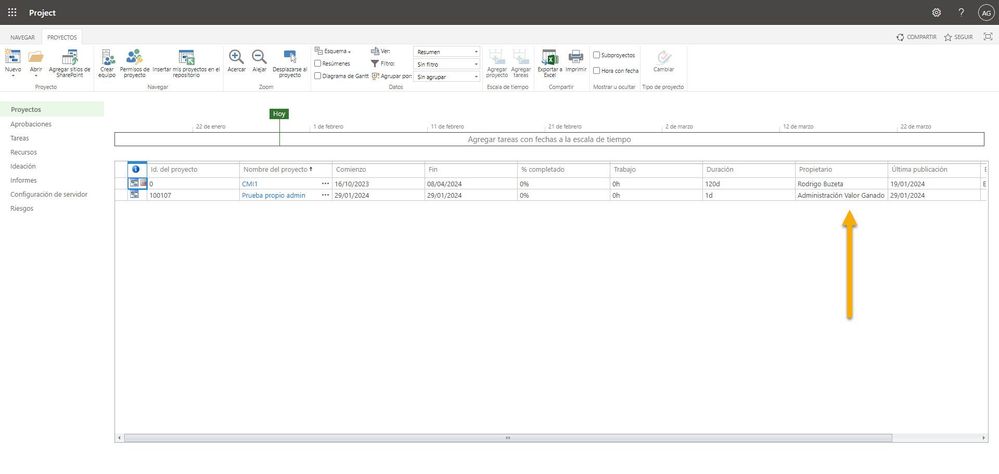Screen dimensions: 999x474
Task: Select the Administración Valor Ganado cell
Action: [841, 195]
